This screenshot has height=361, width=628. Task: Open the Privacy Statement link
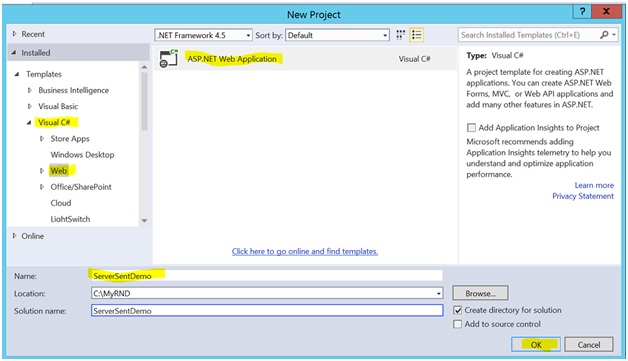583,196
